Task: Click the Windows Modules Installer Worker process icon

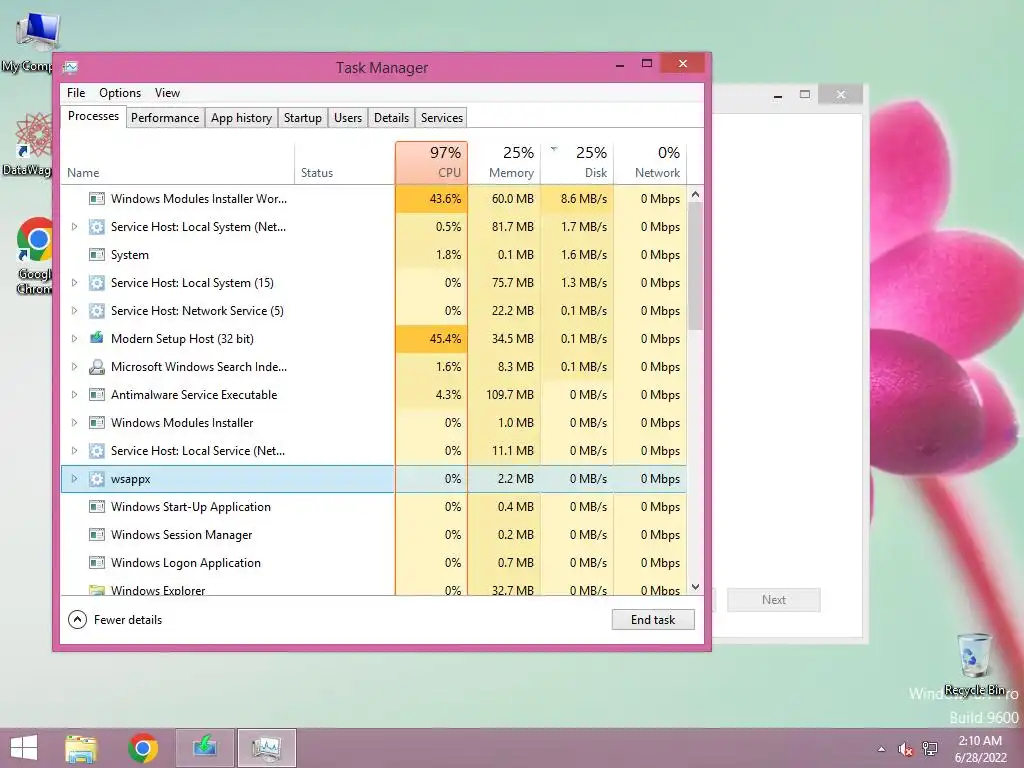Action: point(97,199)
